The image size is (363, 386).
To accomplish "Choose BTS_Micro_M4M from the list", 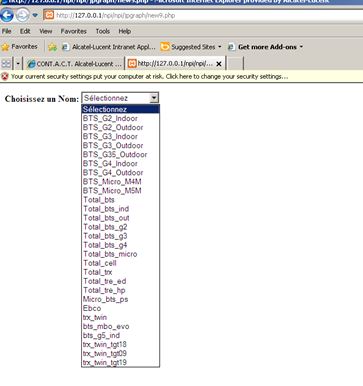I will click(x=121, y=182).
